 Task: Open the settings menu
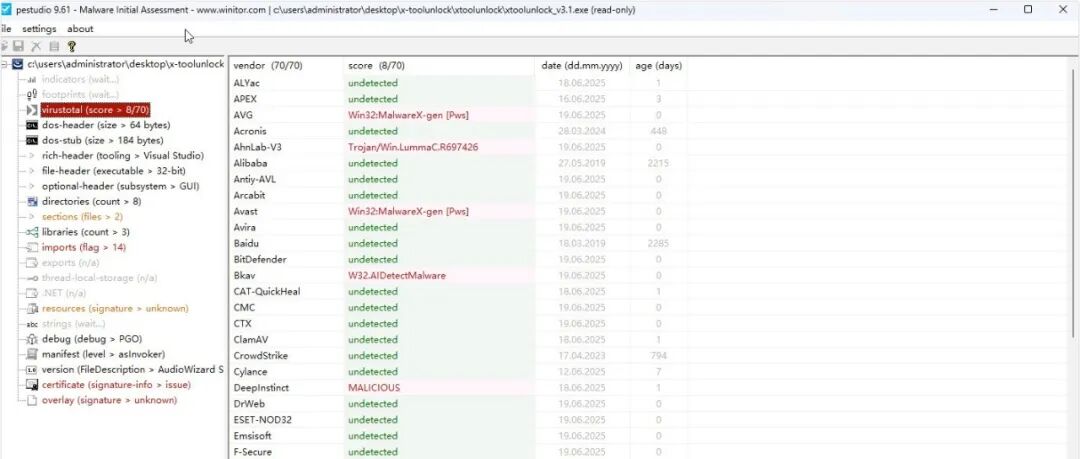coord(39,29)
